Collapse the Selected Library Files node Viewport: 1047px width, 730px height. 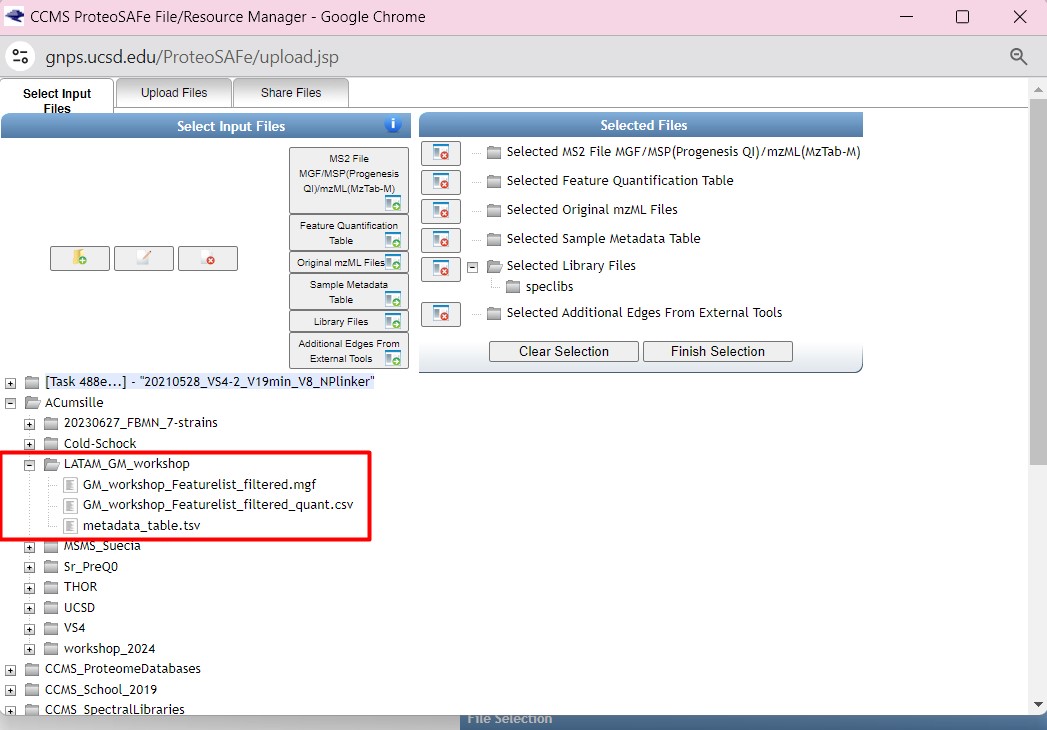(x=472, y=267)
